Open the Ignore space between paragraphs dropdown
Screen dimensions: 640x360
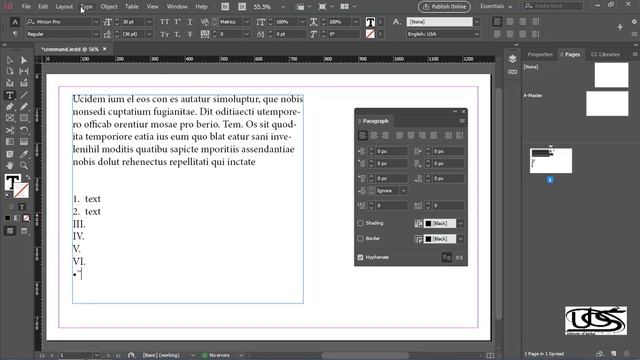point(403,191)
